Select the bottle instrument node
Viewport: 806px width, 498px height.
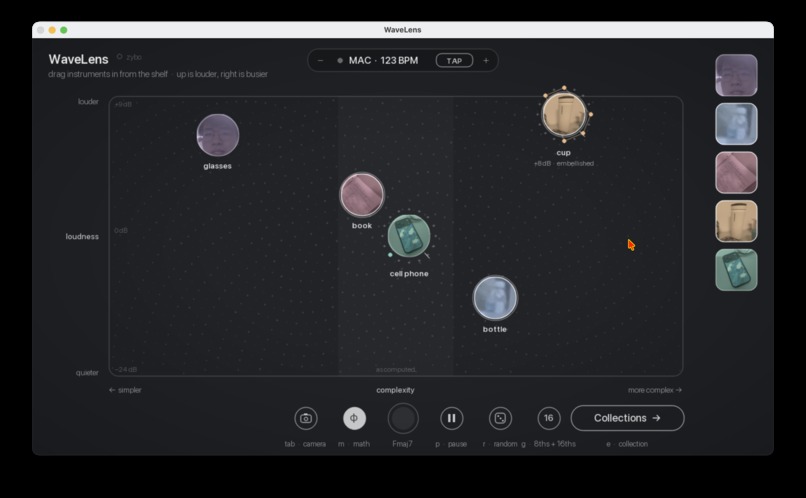[495, 298]
